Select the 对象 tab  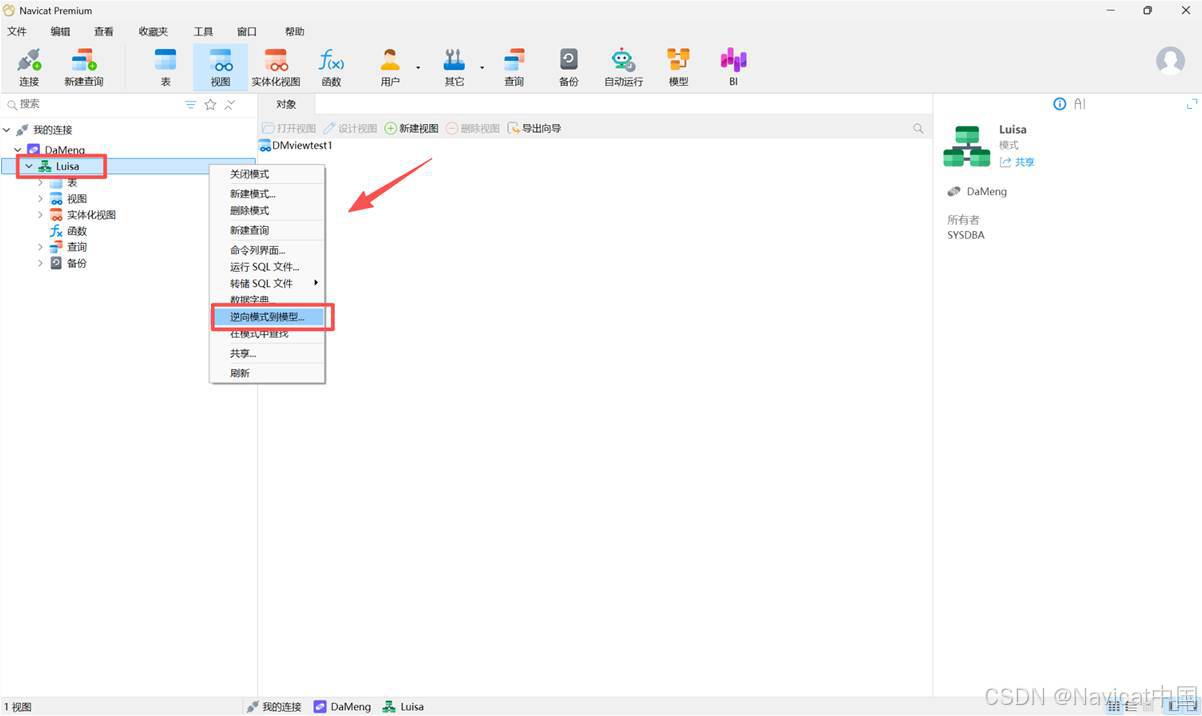click(286, 104)
